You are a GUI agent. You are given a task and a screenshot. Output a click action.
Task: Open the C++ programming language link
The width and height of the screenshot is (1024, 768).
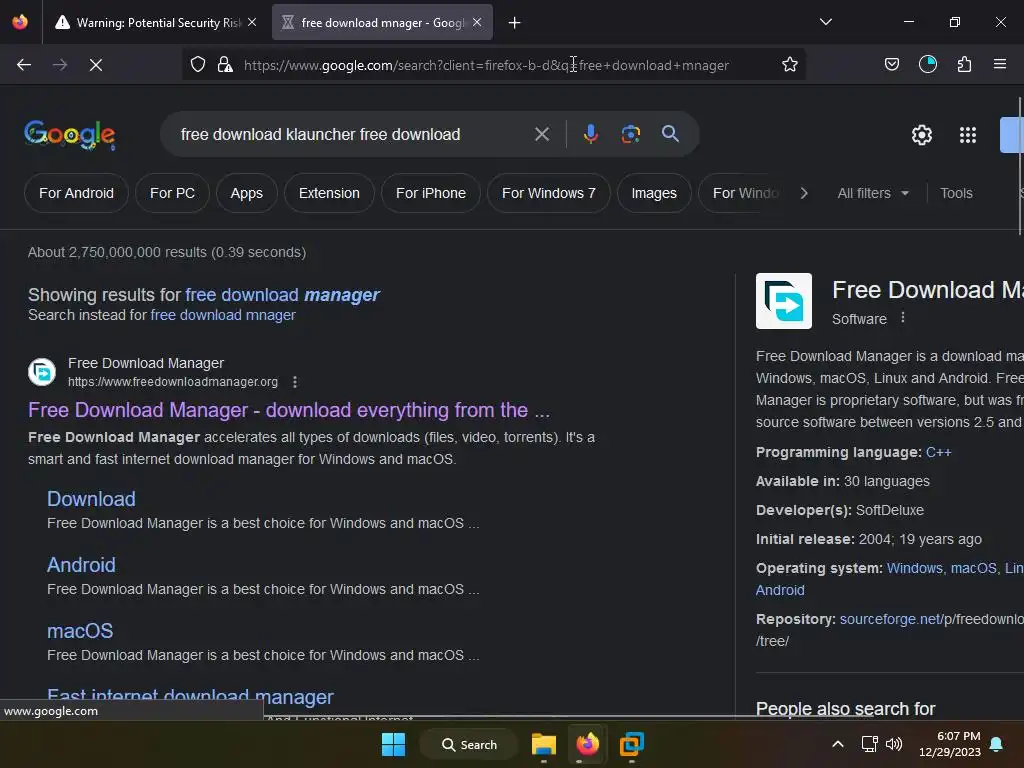coord(938,453)
